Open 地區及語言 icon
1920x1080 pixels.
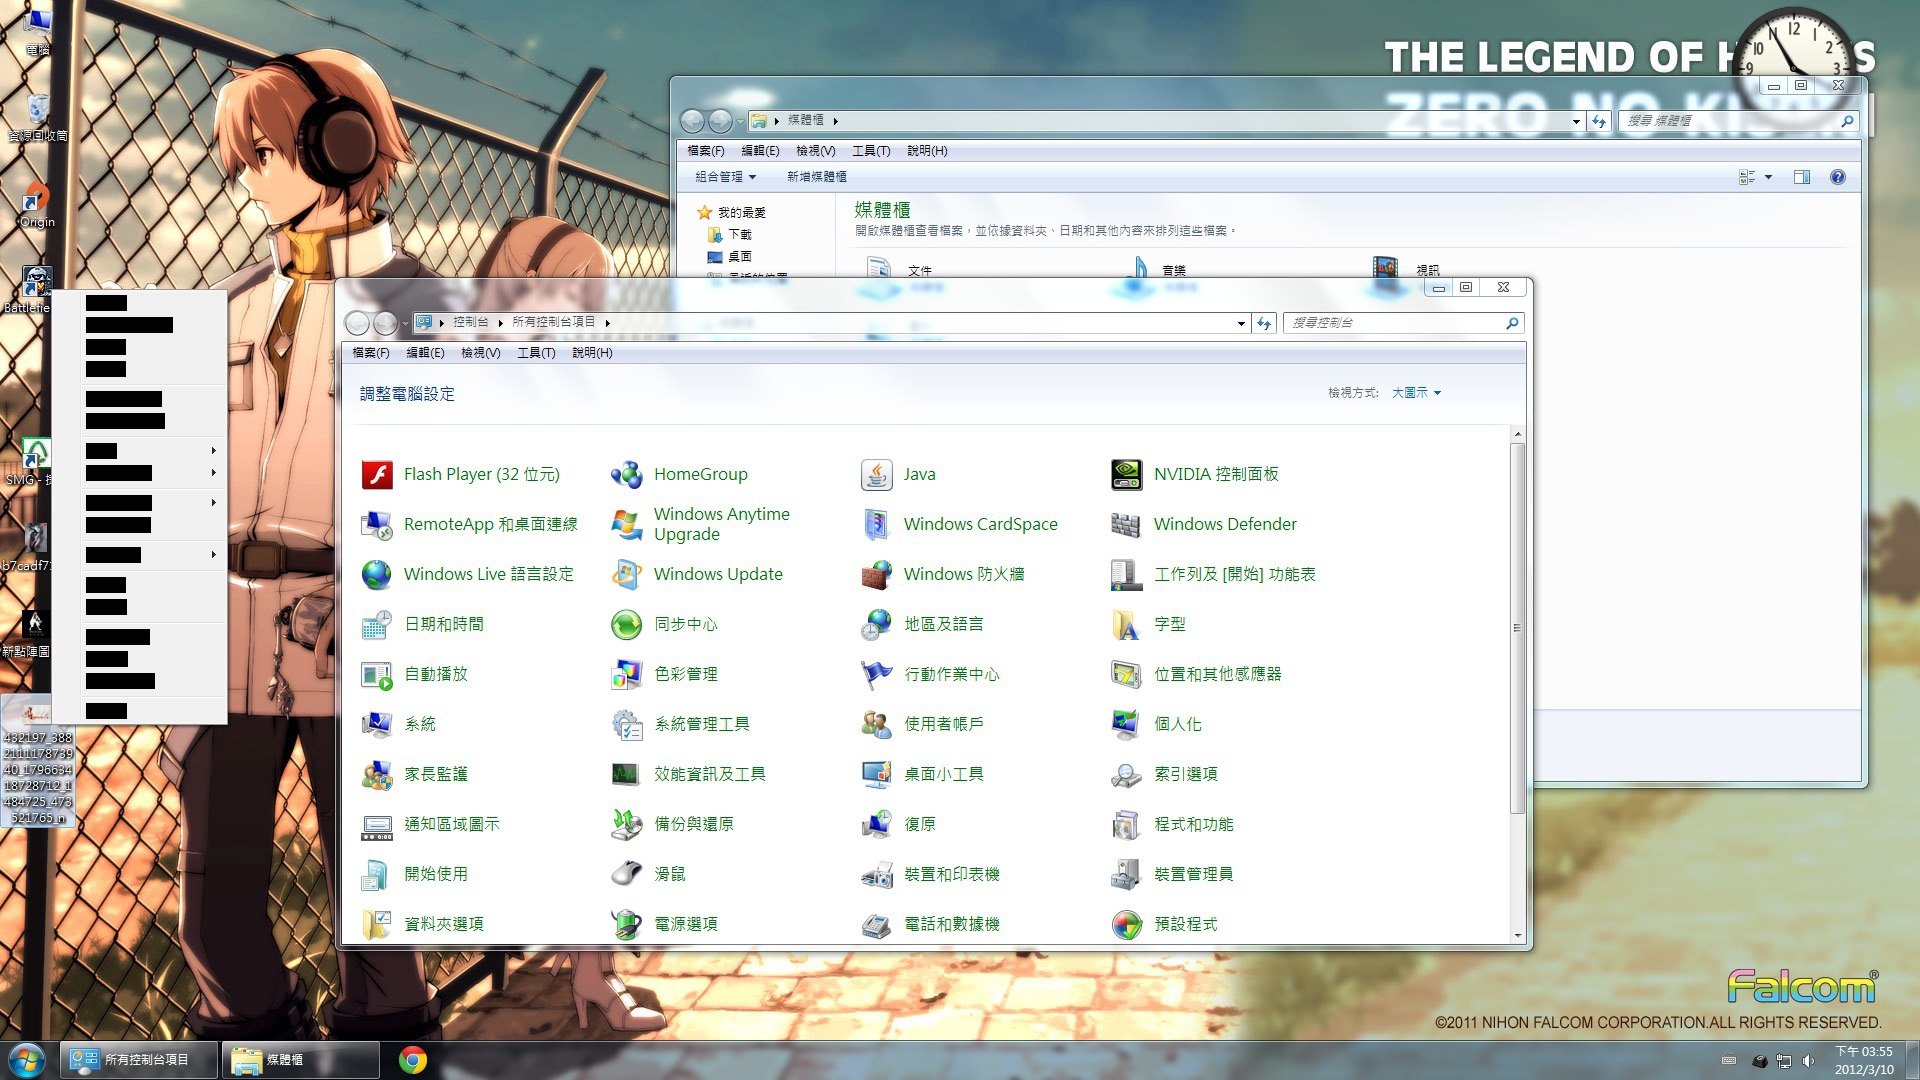tap(877, 624)
